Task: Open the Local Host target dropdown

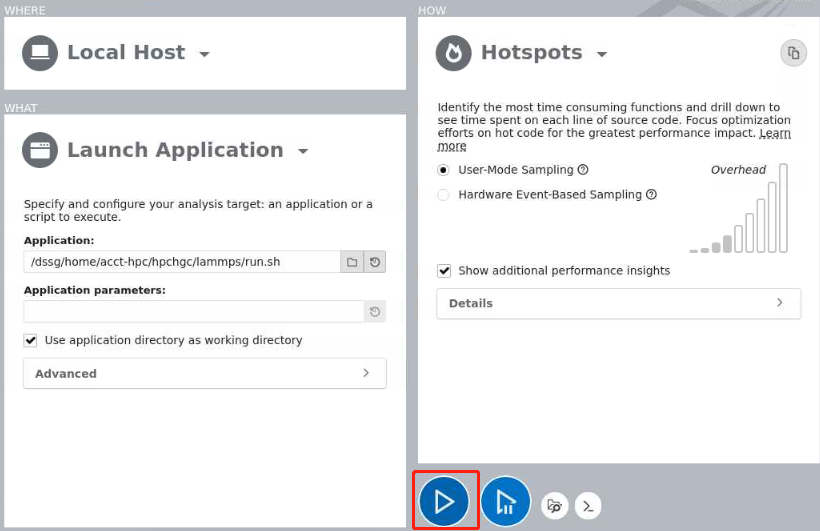Action: tap(204, 54)
